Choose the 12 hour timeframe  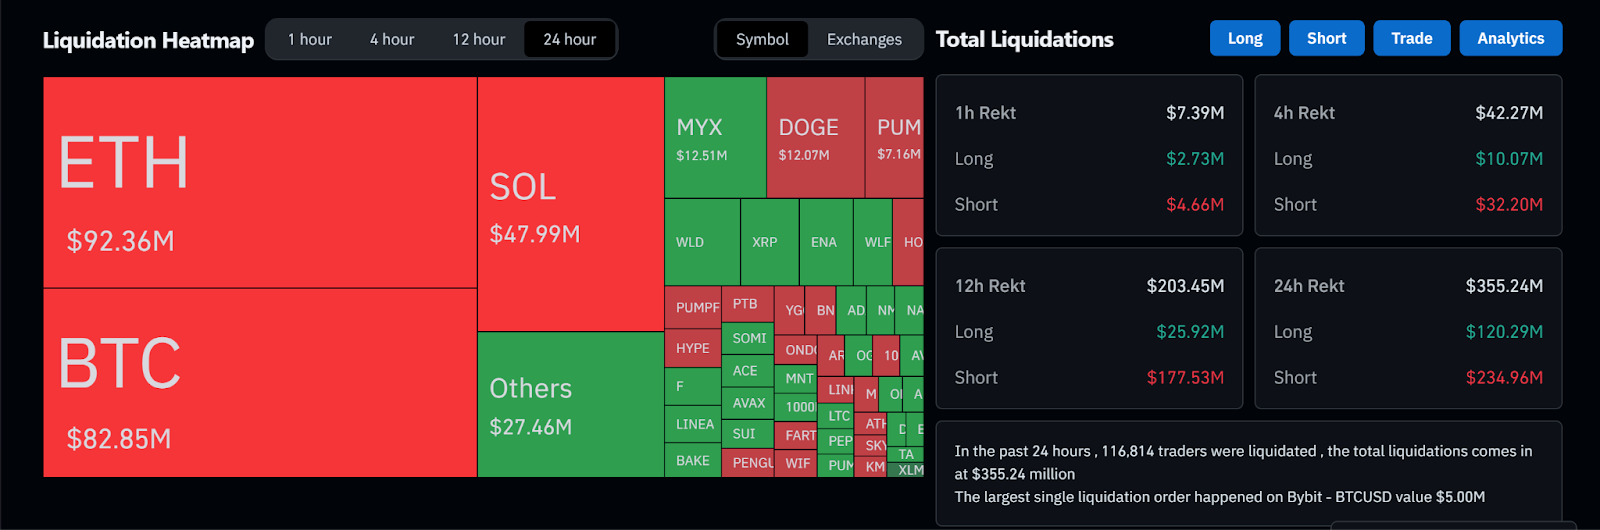pos(479,40)
